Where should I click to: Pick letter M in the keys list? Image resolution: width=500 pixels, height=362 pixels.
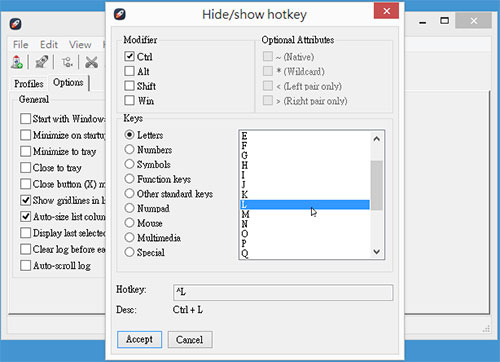[x=305, y=214]
